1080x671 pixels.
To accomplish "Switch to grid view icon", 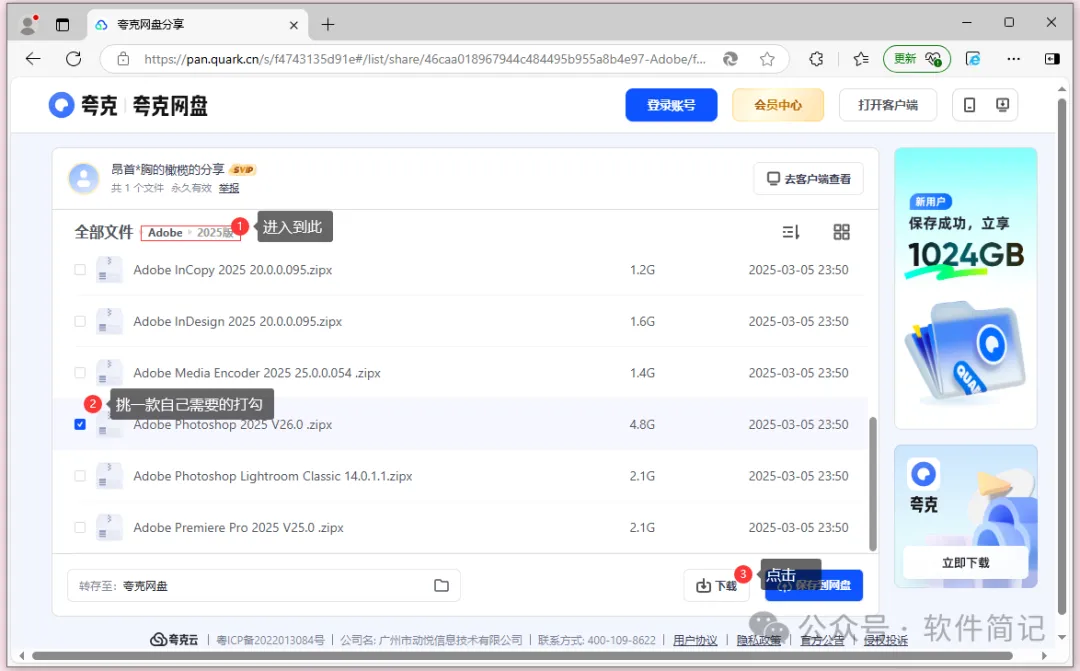I will pyautogui.click(x=841, y=232).
